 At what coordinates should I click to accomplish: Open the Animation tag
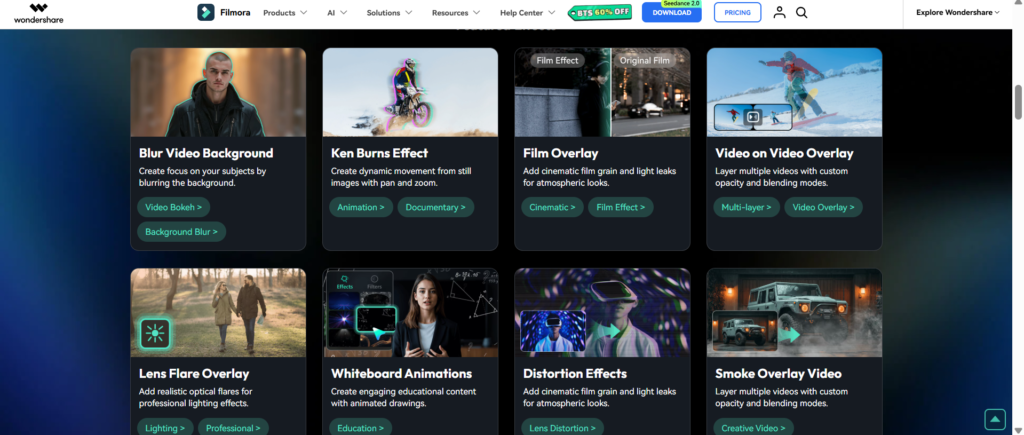click(x=361, y=207)
